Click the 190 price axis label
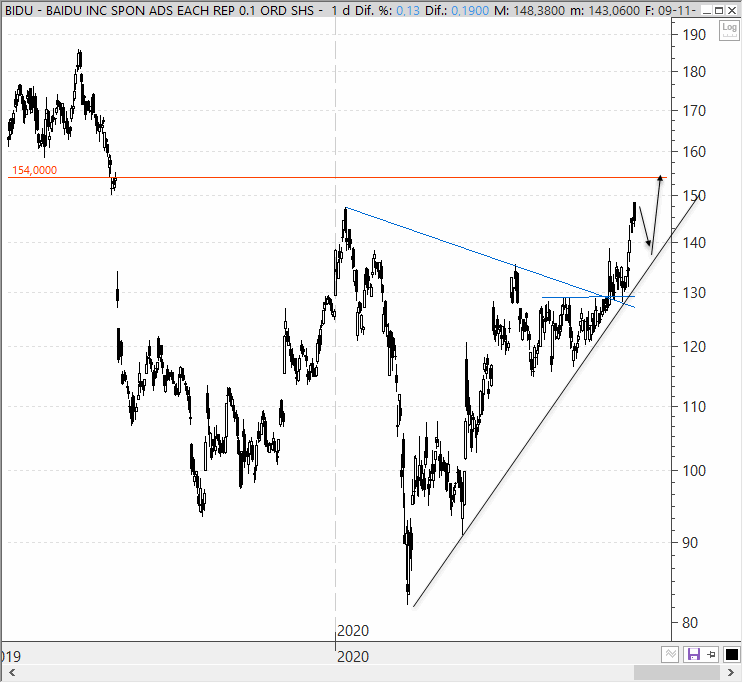Screen dimensions: 743x683 click(694, 35)
